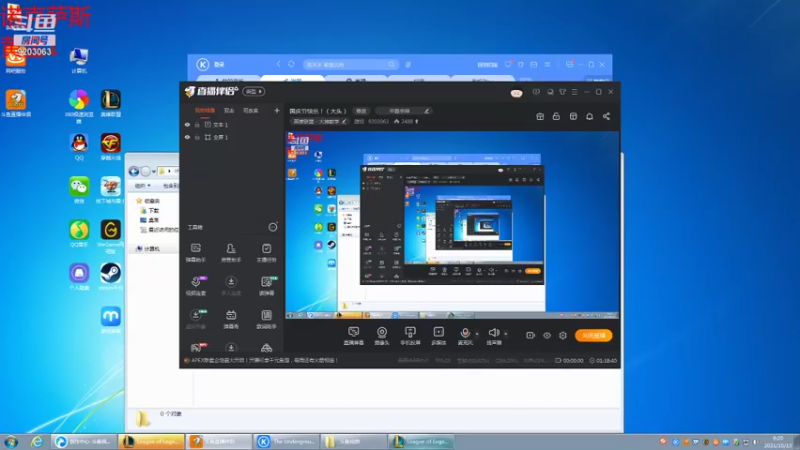Switch to the third scene tab
This screenshot has width=800, height=450.
click(x=251, y=111)
